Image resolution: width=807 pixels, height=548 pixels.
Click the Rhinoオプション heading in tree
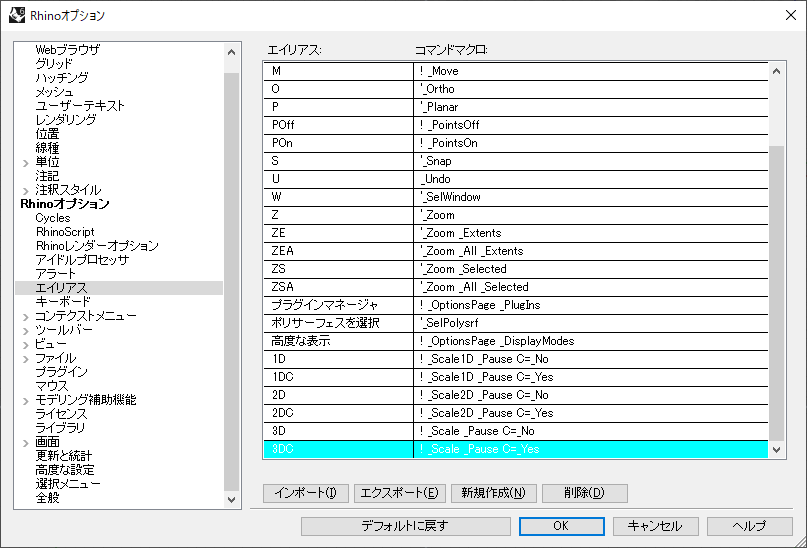(65, 204)
